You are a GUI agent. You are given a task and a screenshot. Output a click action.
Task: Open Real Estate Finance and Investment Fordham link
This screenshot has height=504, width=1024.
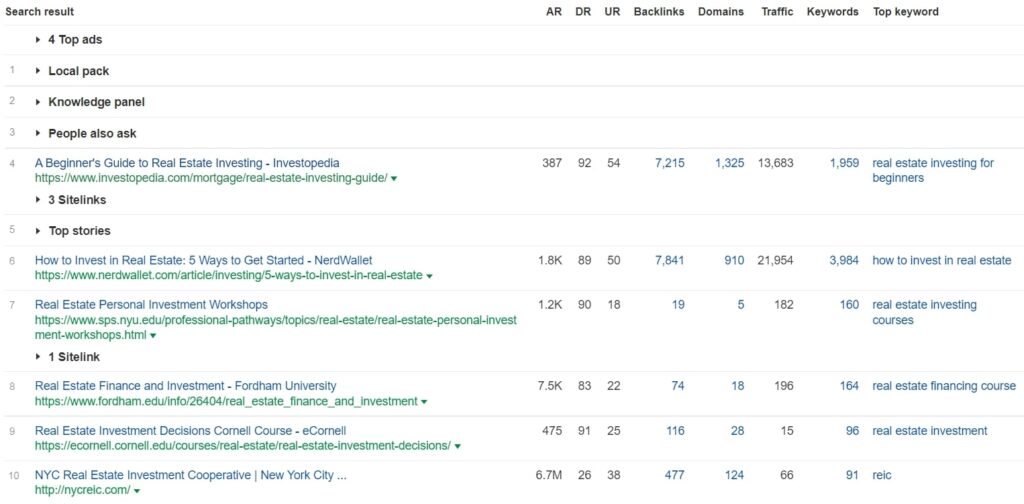pos(186,386)
